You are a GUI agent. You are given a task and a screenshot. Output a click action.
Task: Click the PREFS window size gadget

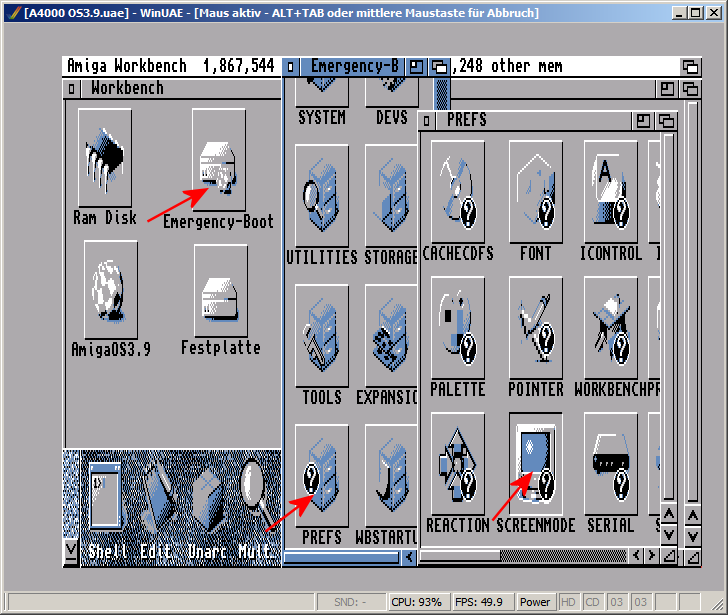(669, 555)
